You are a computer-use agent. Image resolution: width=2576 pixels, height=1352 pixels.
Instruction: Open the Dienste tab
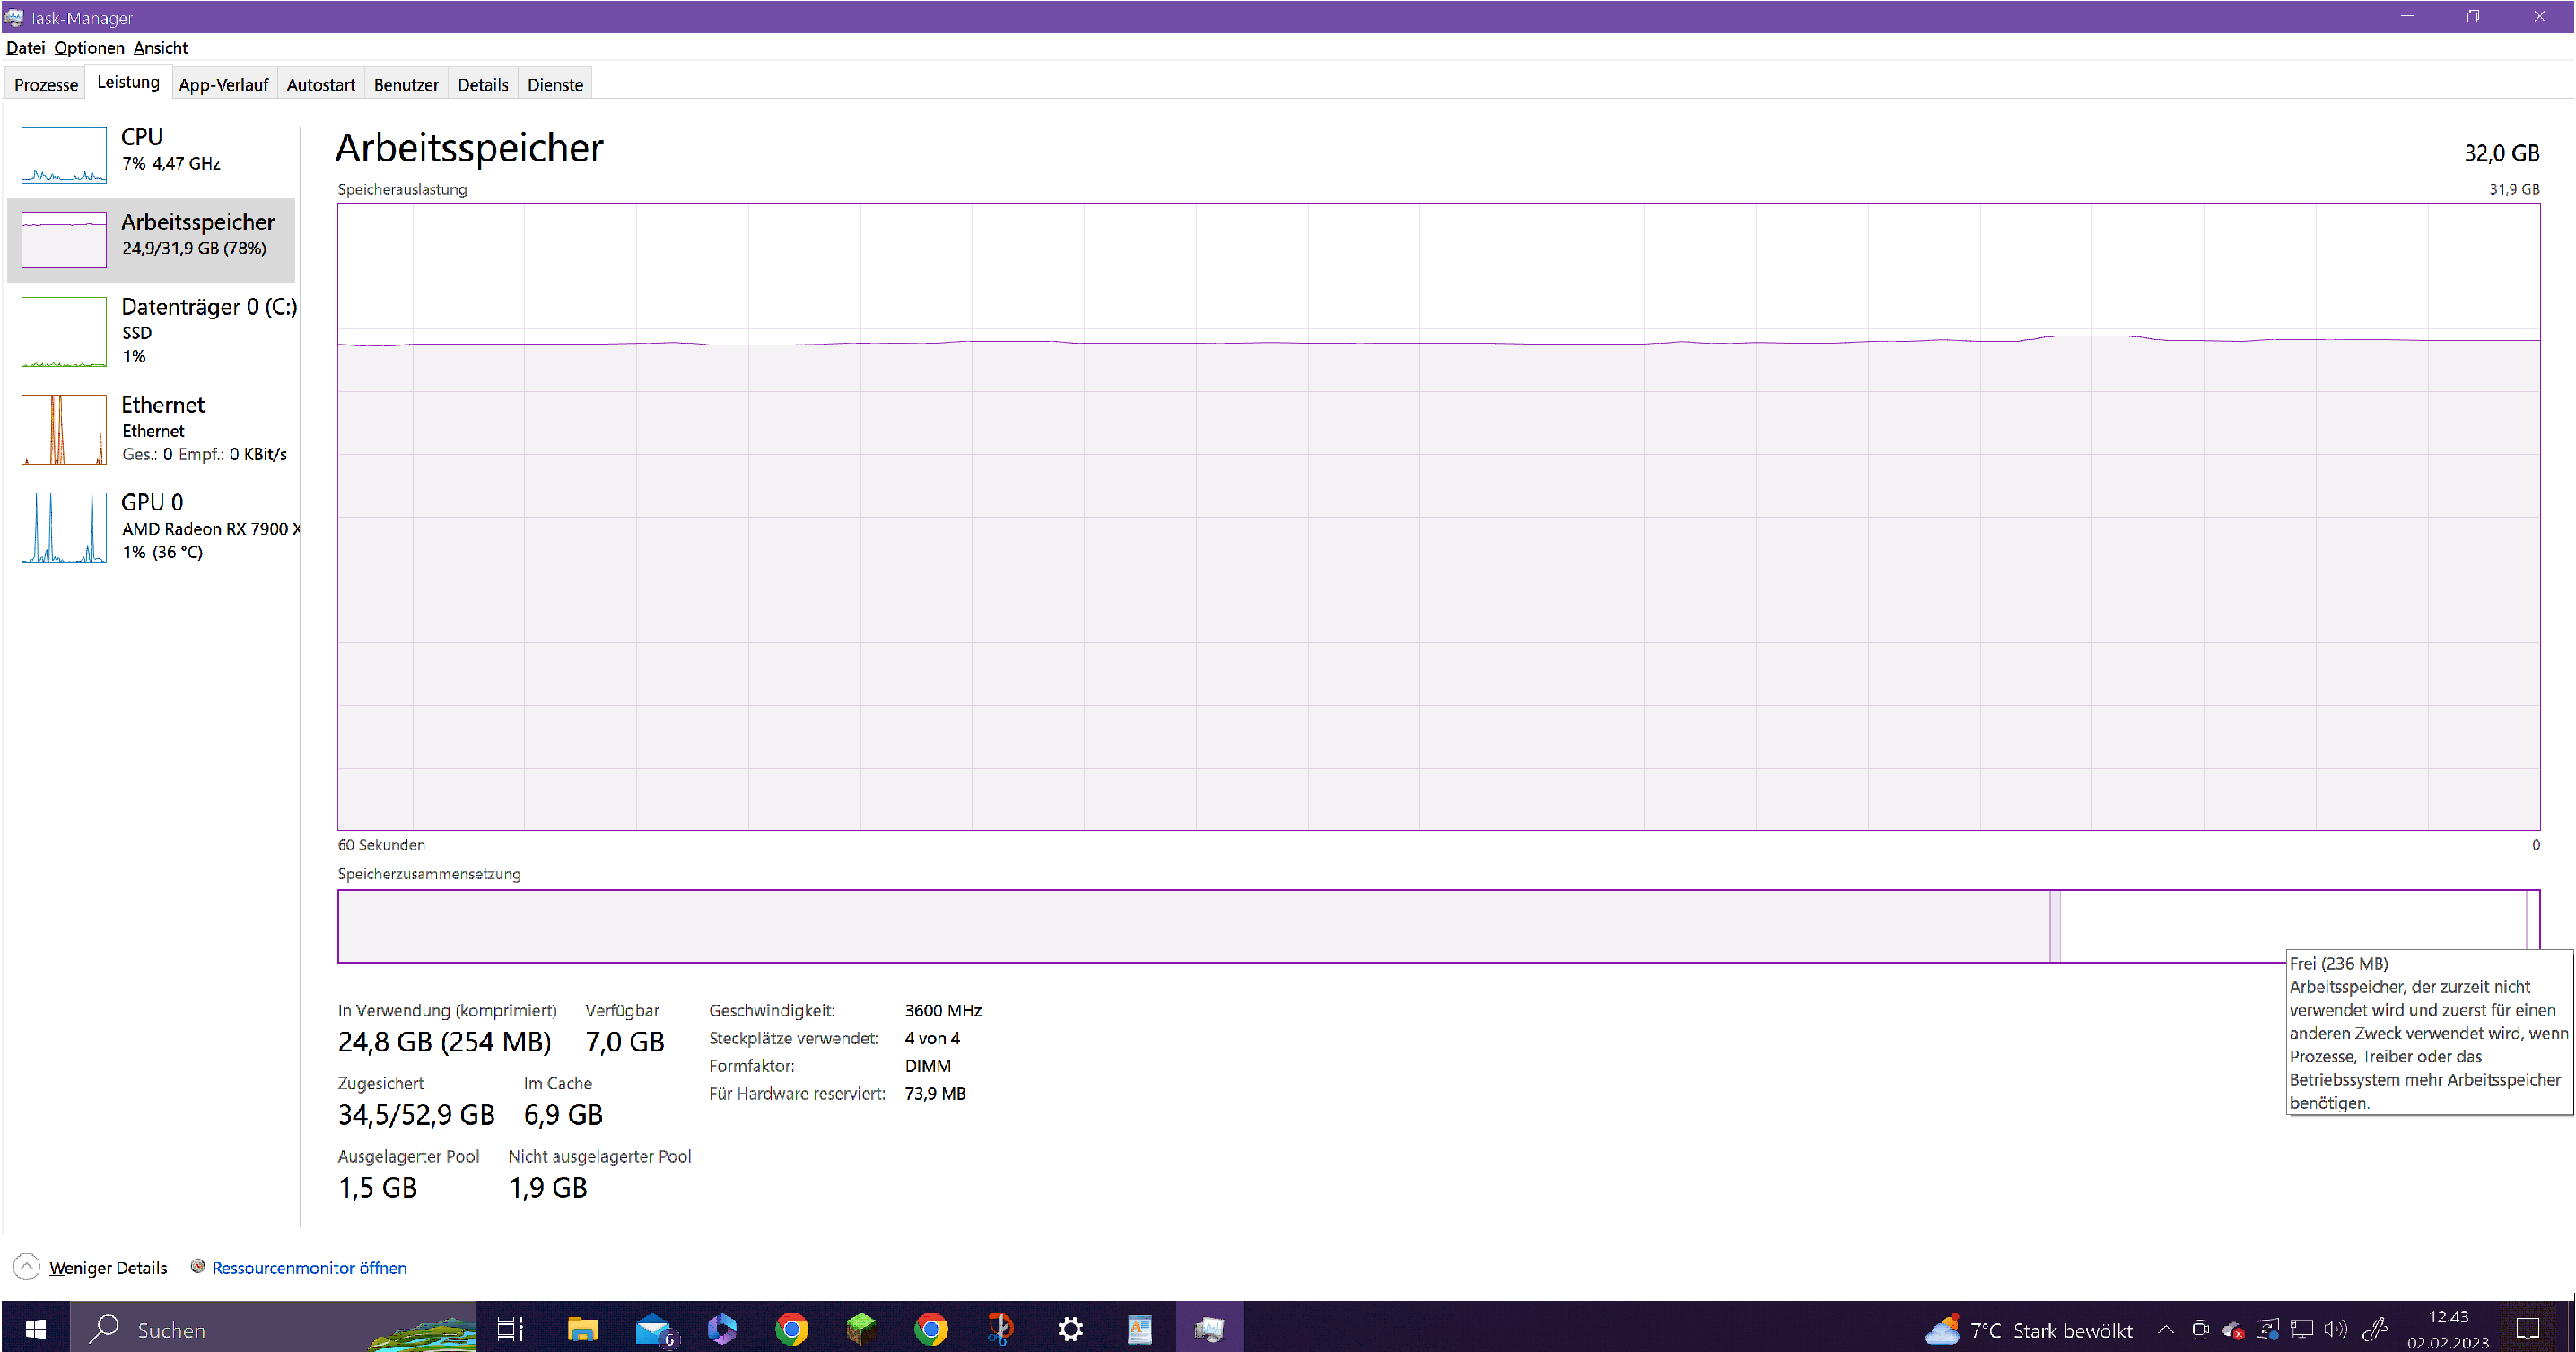coord(555,84)
